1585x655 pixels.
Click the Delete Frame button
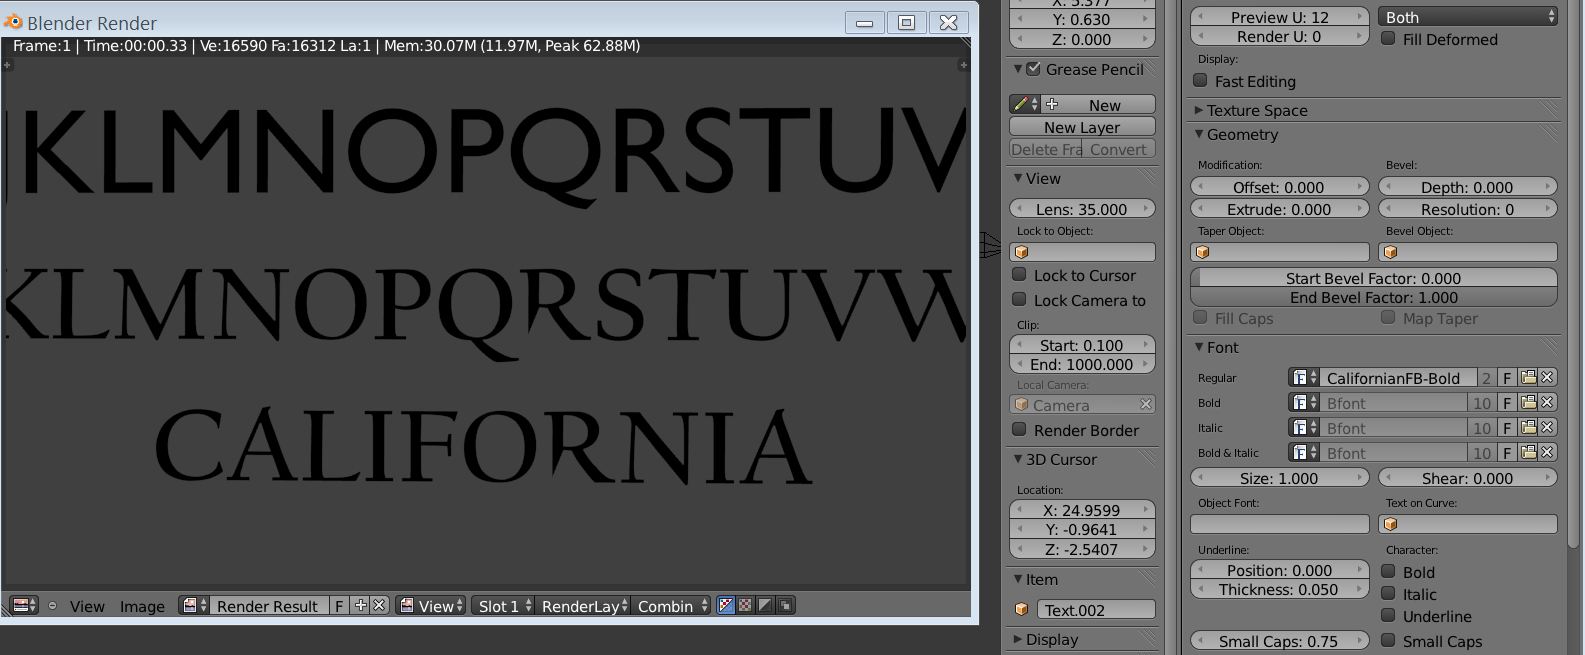(x=1046, y=149)
